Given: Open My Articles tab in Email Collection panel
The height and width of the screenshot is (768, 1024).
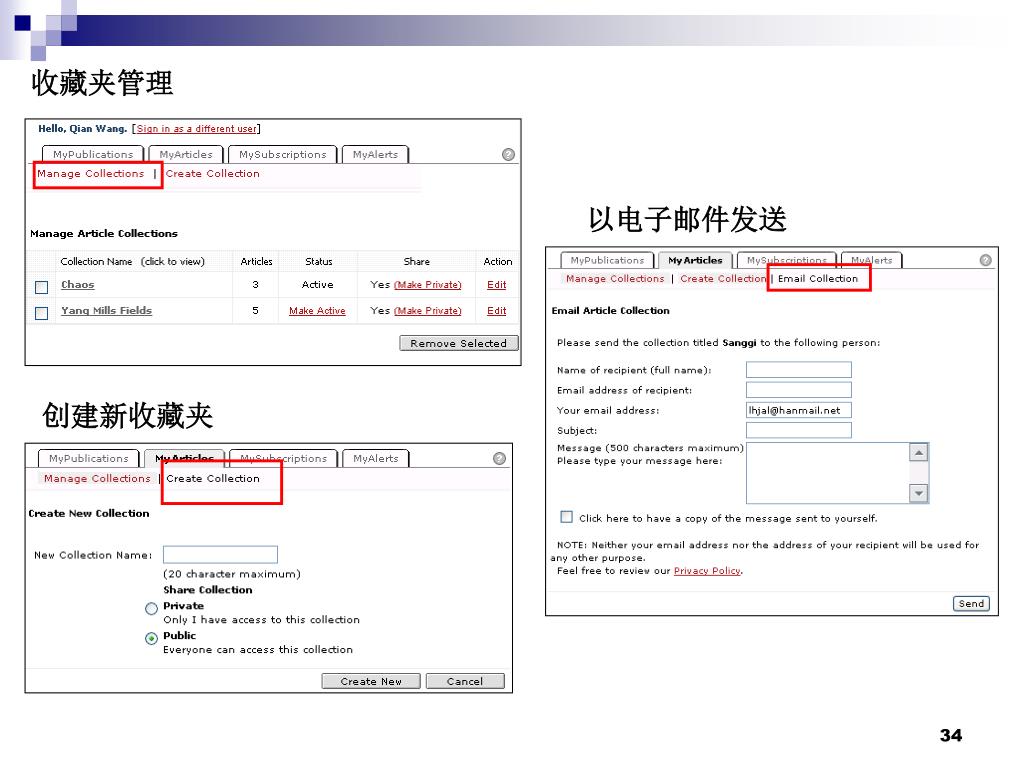Looking at the screenshot, I should coord(696,260).
